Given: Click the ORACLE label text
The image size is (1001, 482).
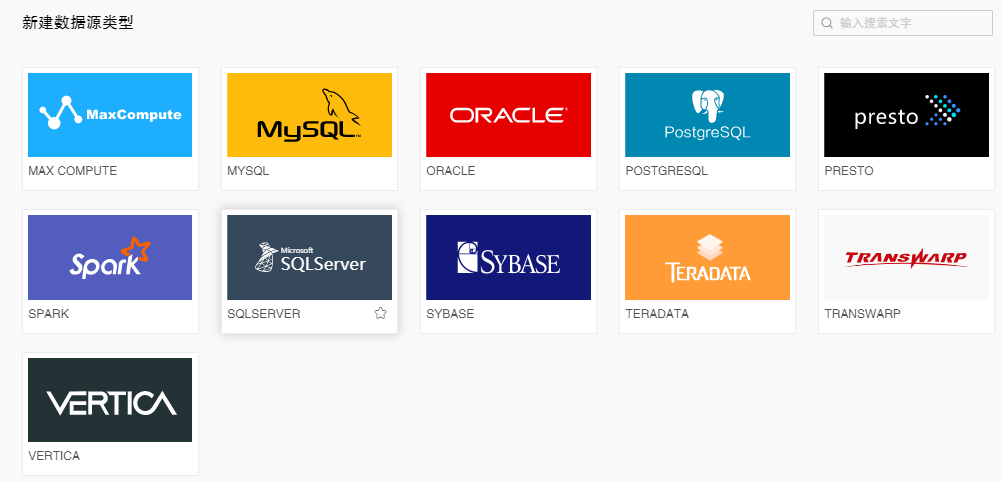Looking at the screenshot, I should pyautogui.click(x=451, y=171).
